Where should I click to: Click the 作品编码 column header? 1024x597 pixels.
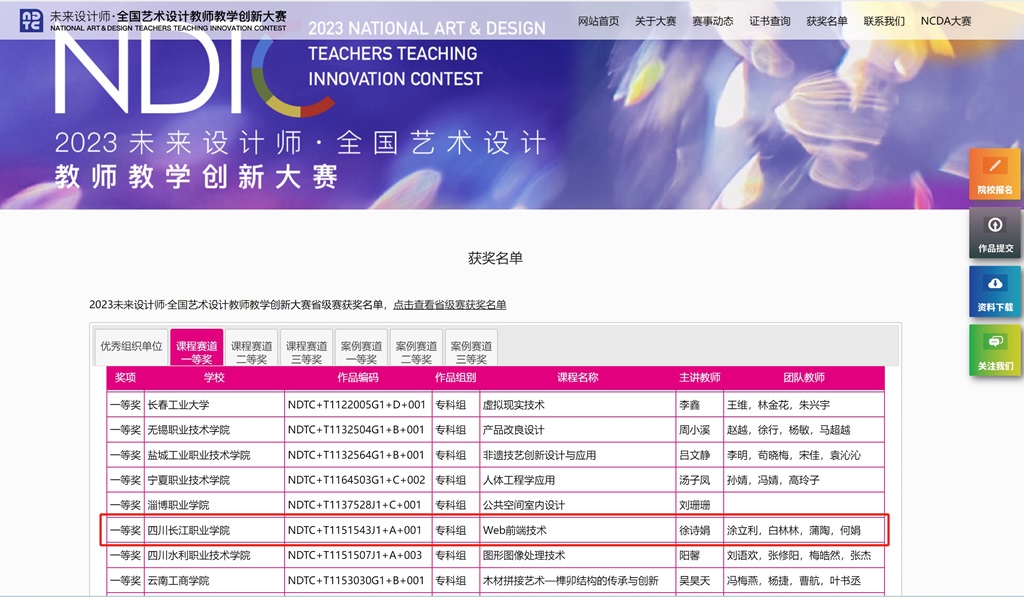(358, 378)
